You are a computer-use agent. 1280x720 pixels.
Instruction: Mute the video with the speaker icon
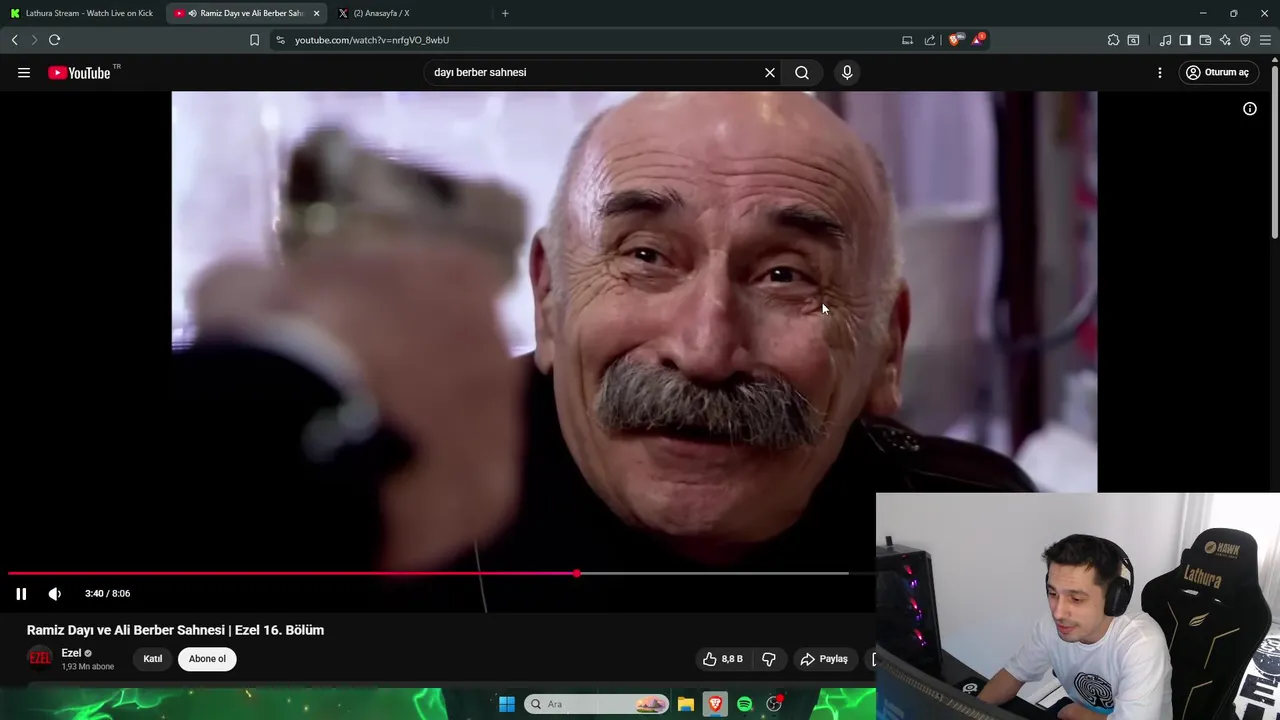point(55,594)
